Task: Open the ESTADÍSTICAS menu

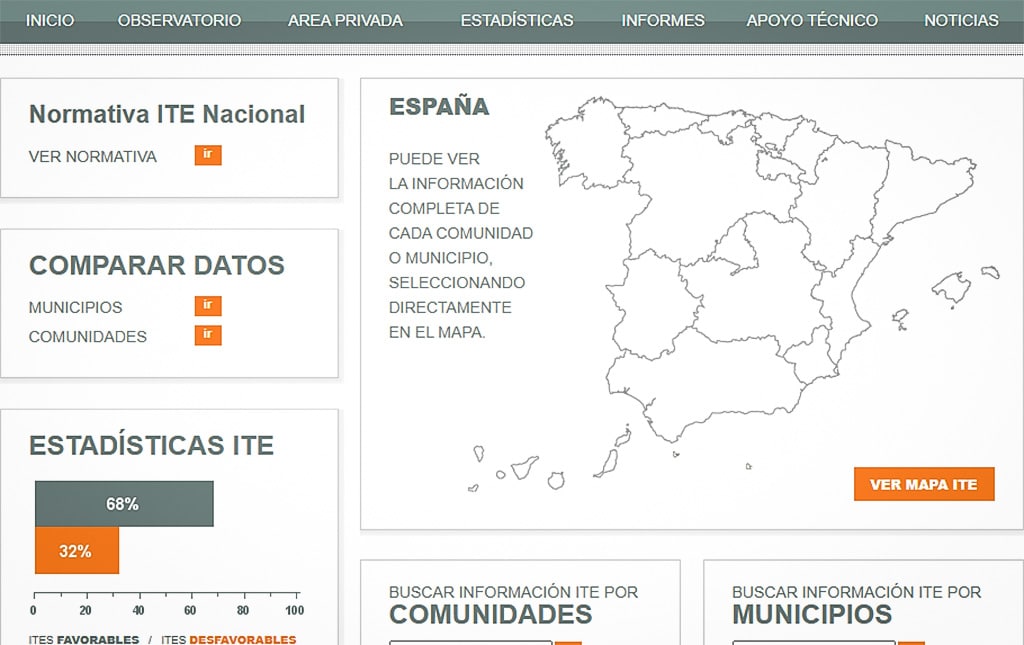Action: pos(517,20)
